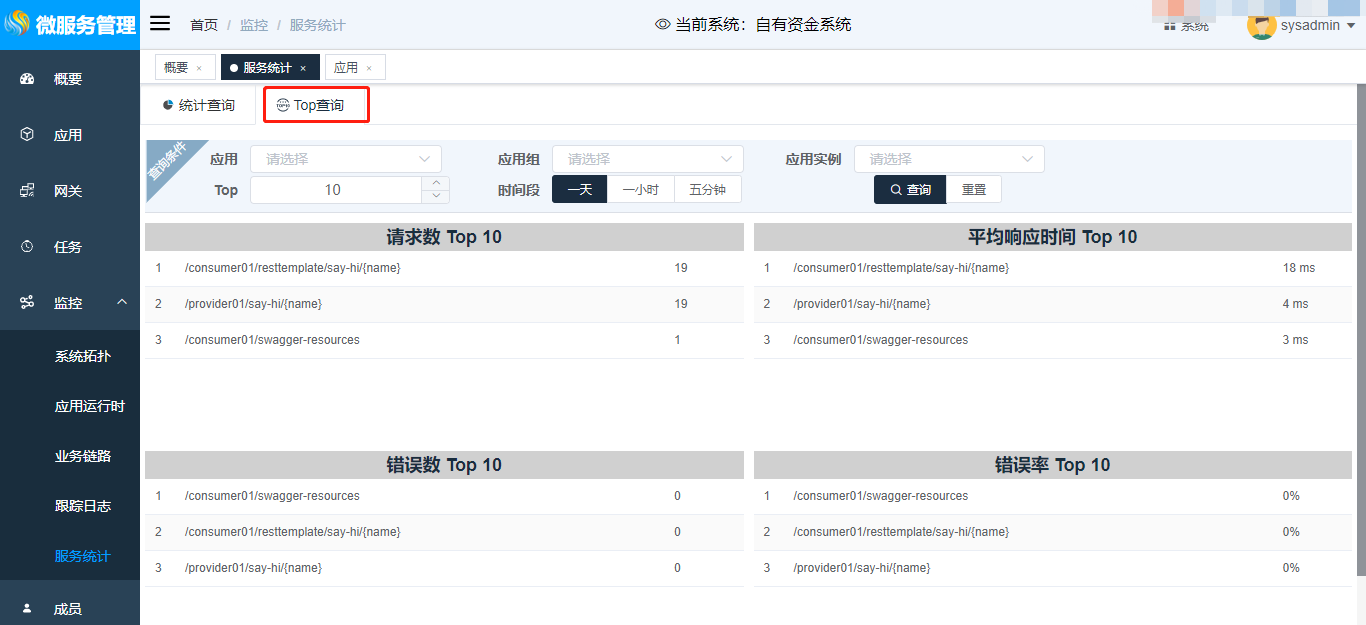Open 任务 tasks in sidebar
Image resolution: width=1366 pixels, height=625 pixels.
coord(68,247)
